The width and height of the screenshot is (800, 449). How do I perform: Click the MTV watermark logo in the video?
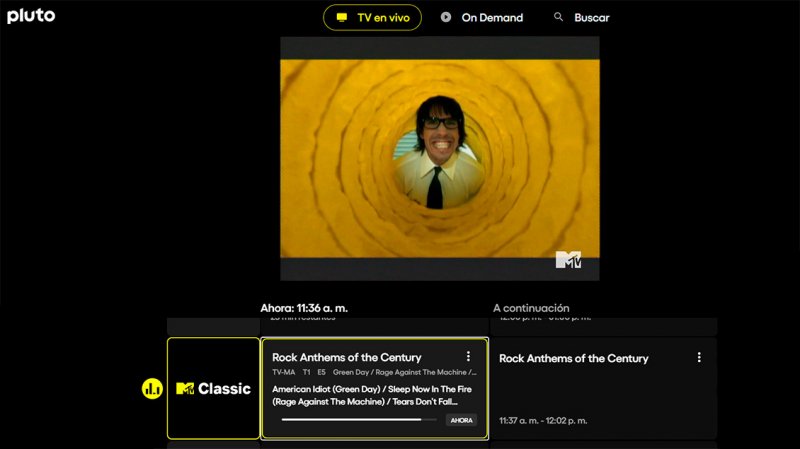[568, 260]
